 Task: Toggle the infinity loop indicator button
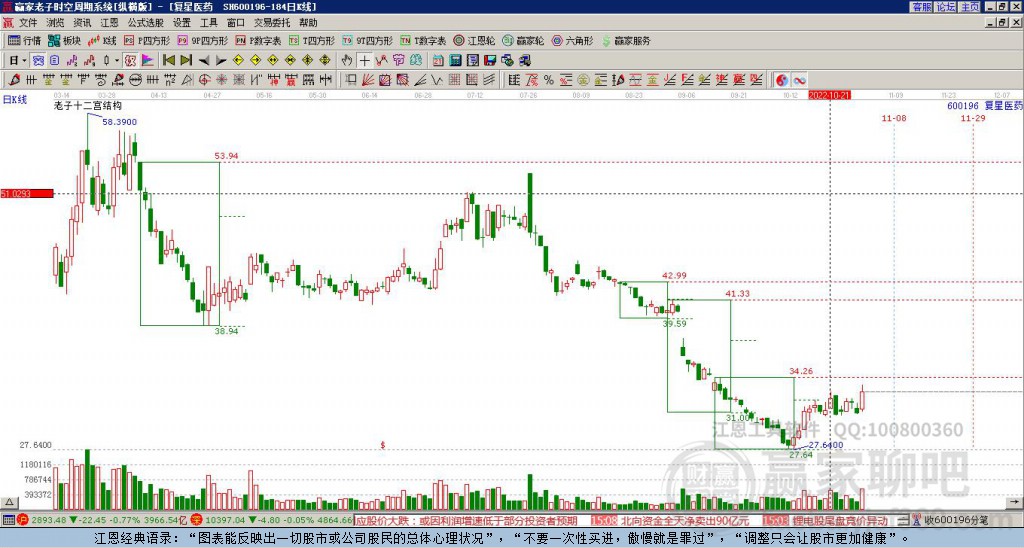click(799, 80)
